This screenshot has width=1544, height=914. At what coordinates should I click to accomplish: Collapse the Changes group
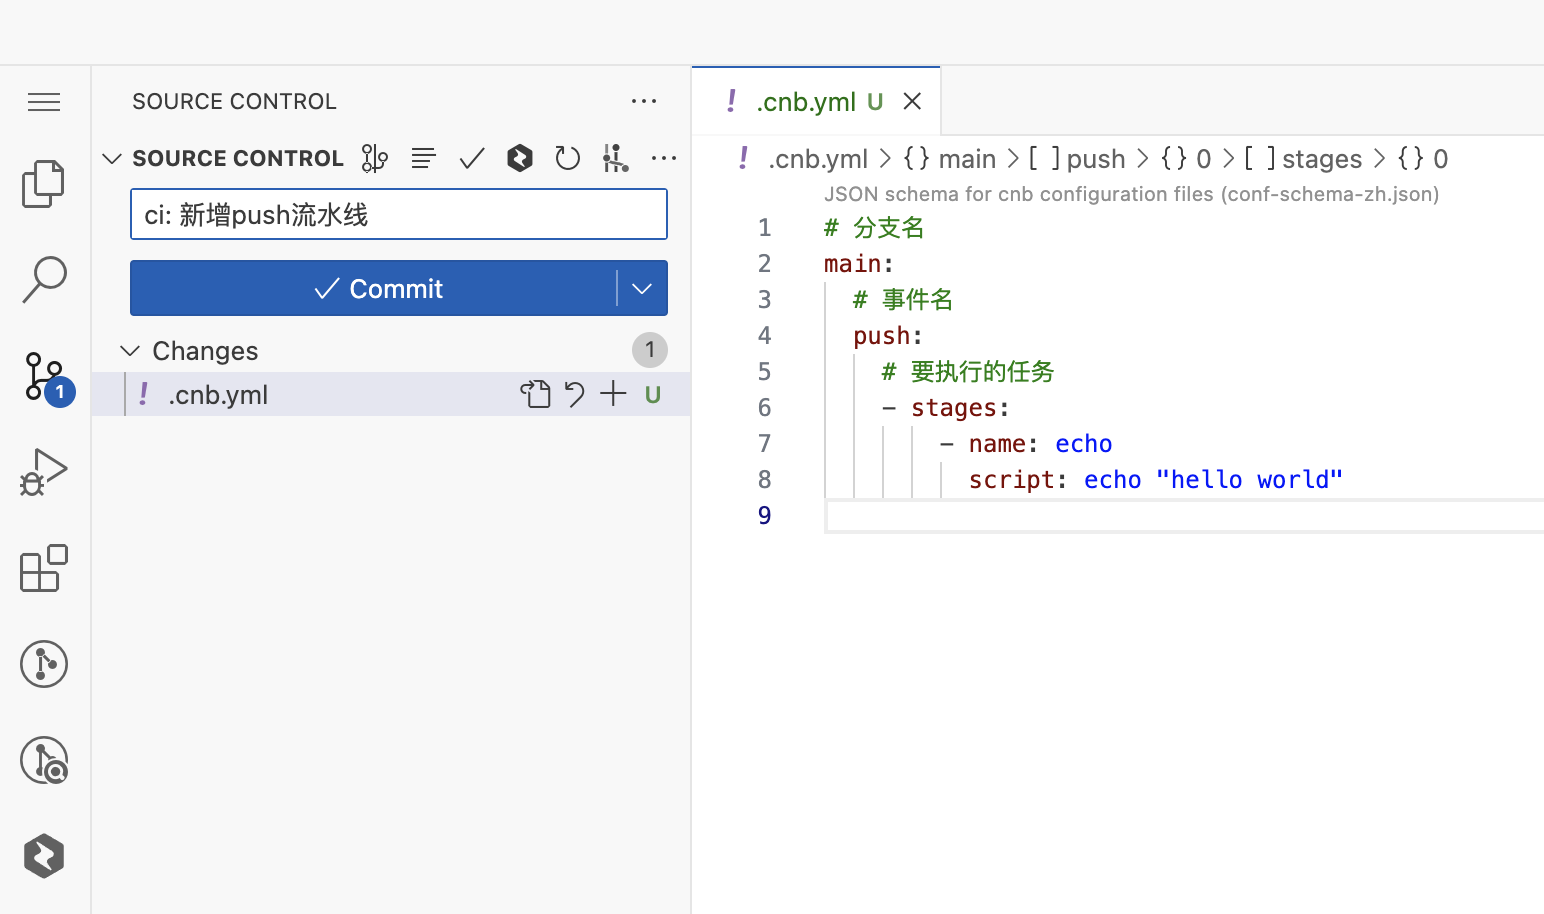pyautogui.click(x=130, y=351)
